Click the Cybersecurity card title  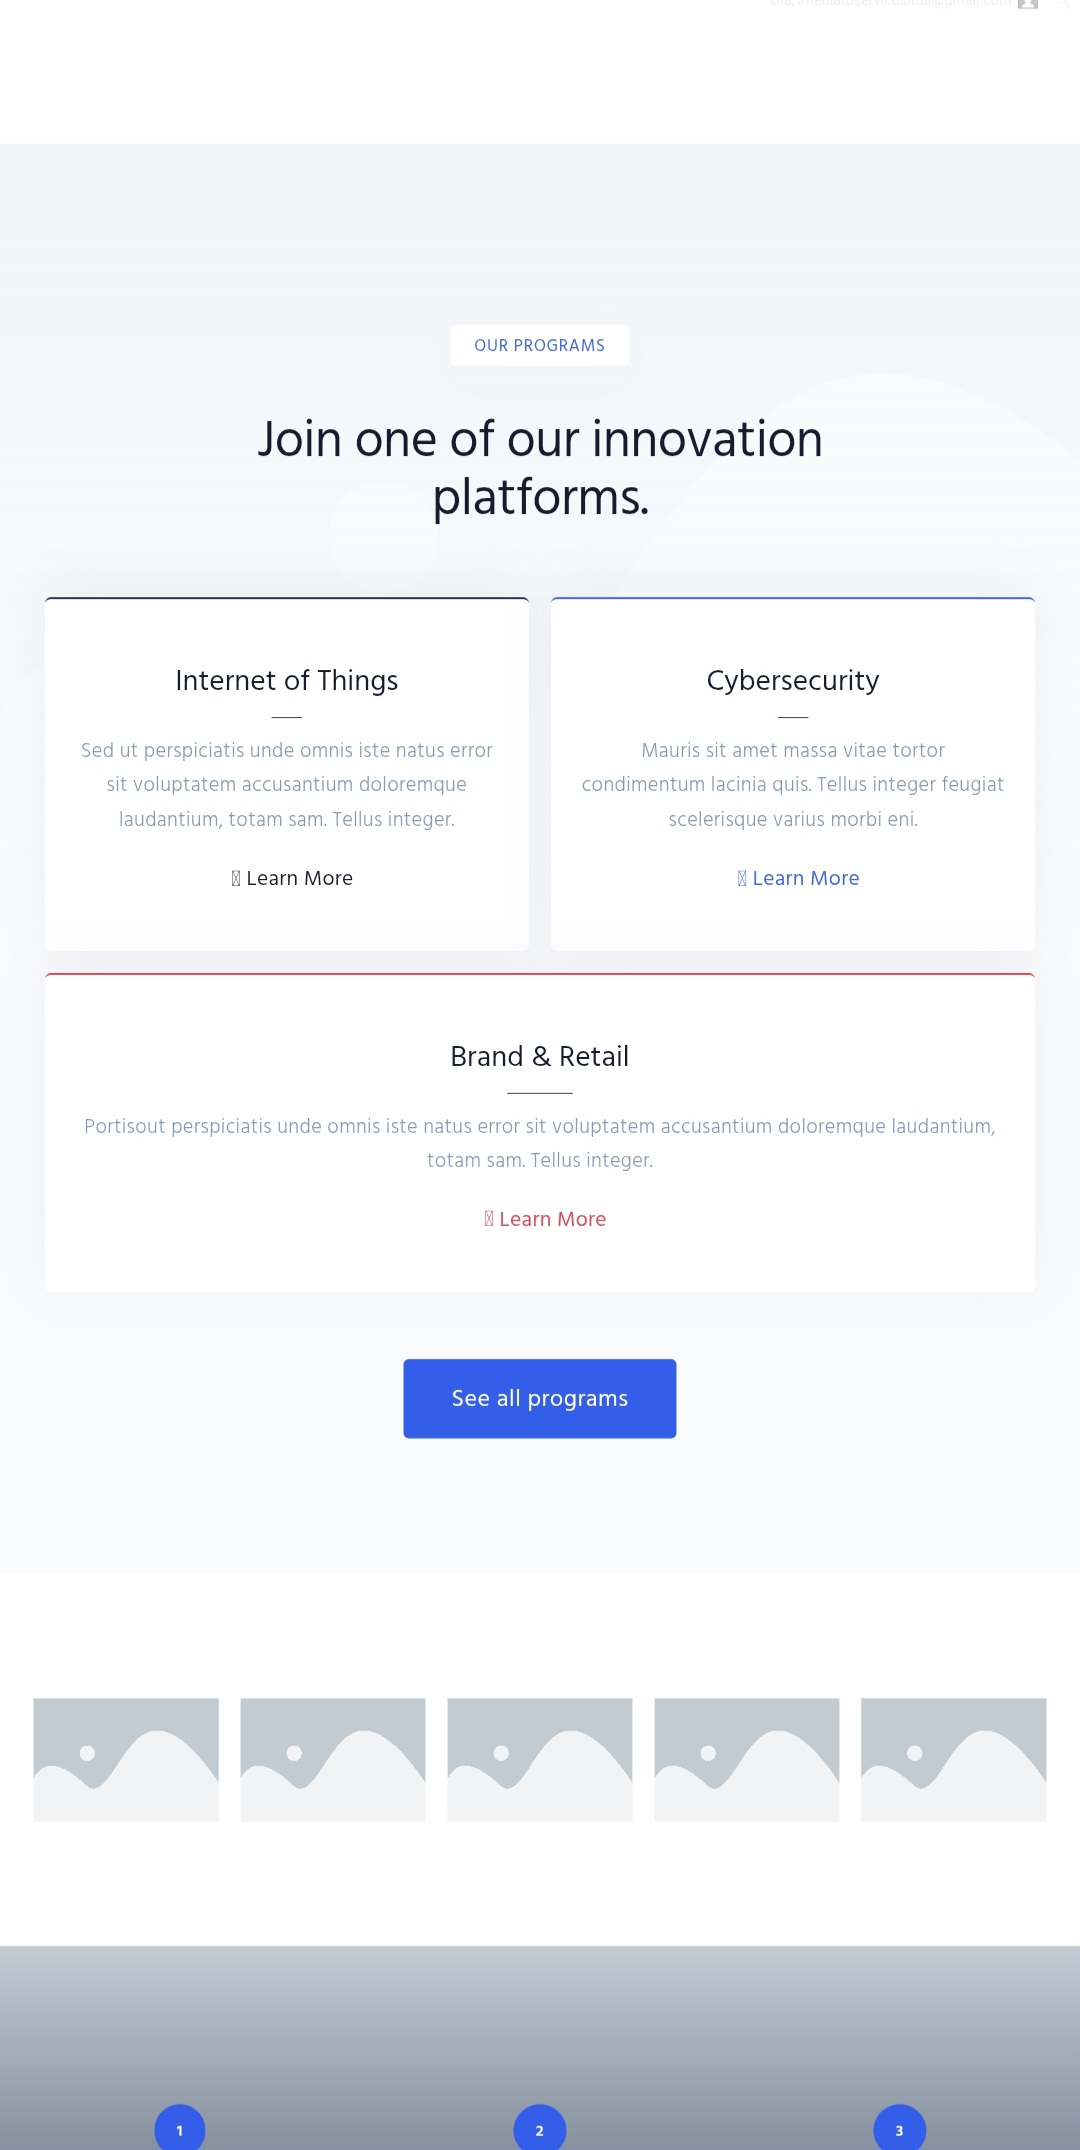point(793,680)
